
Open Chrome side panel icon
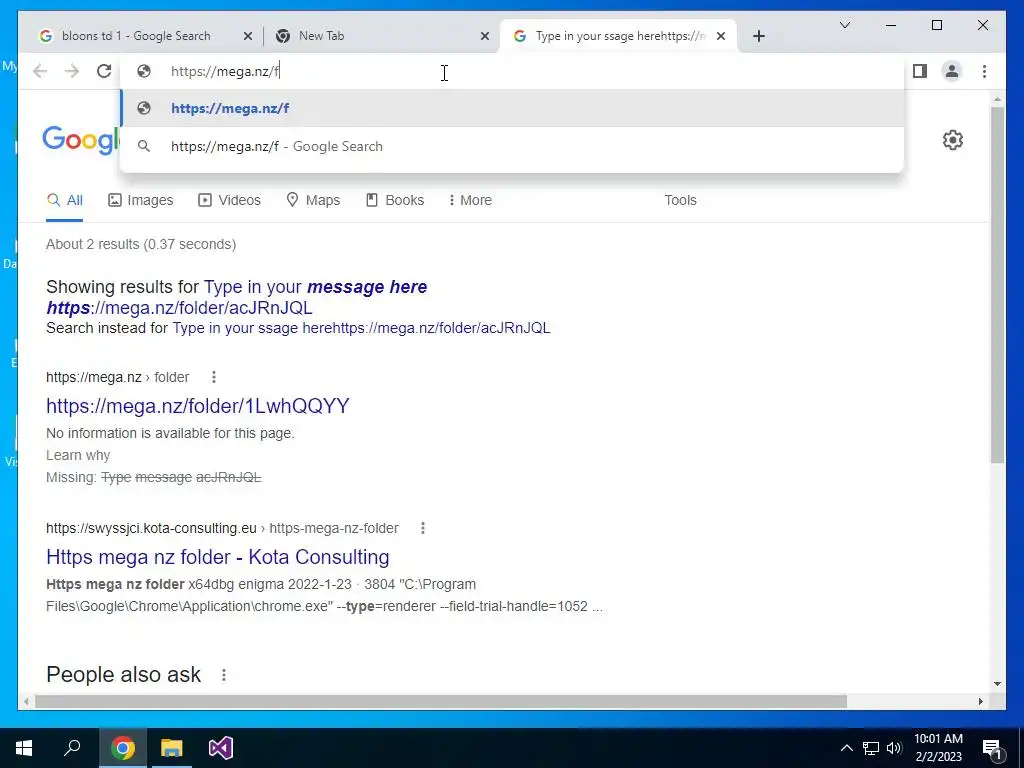pyautogui.click(x=920, y=71)
